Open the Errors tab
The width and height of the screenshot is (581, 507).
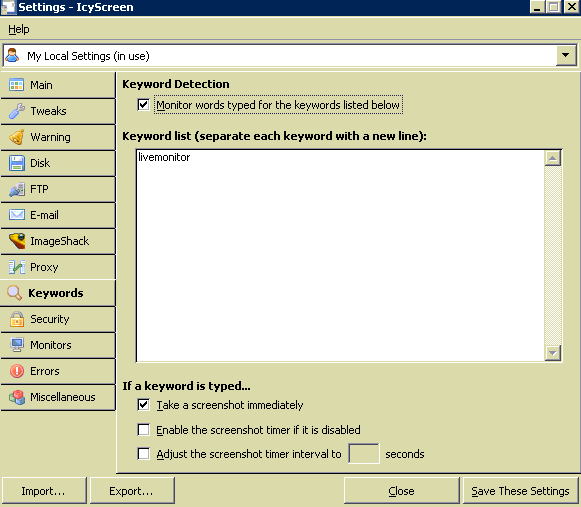58,371
